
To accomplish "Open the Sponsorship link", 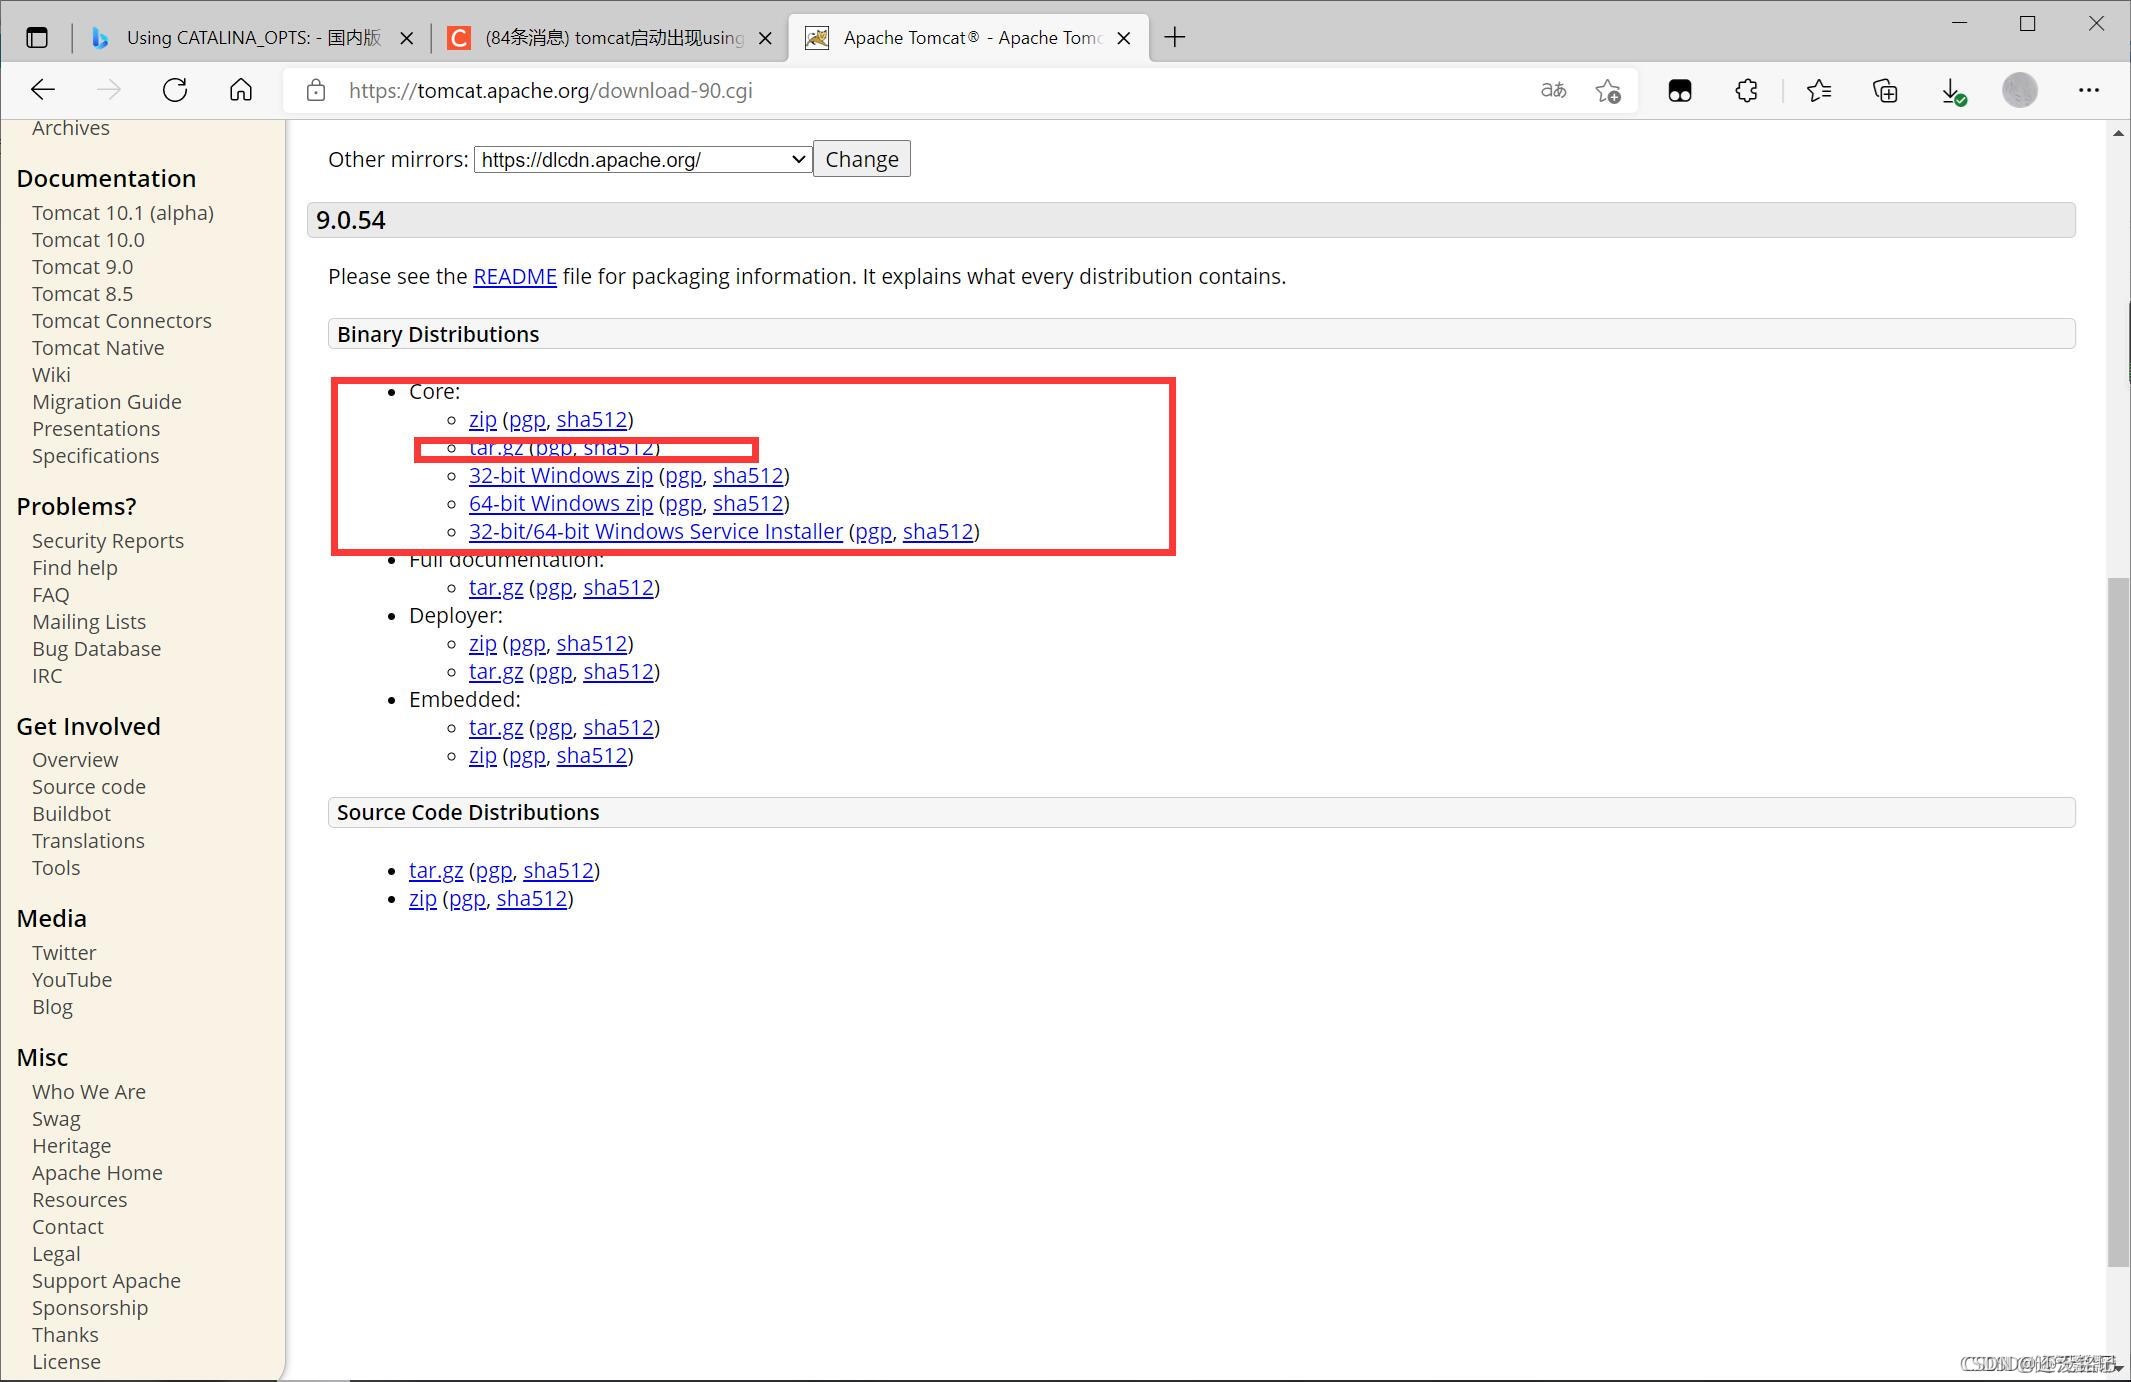I will 90,1308.
